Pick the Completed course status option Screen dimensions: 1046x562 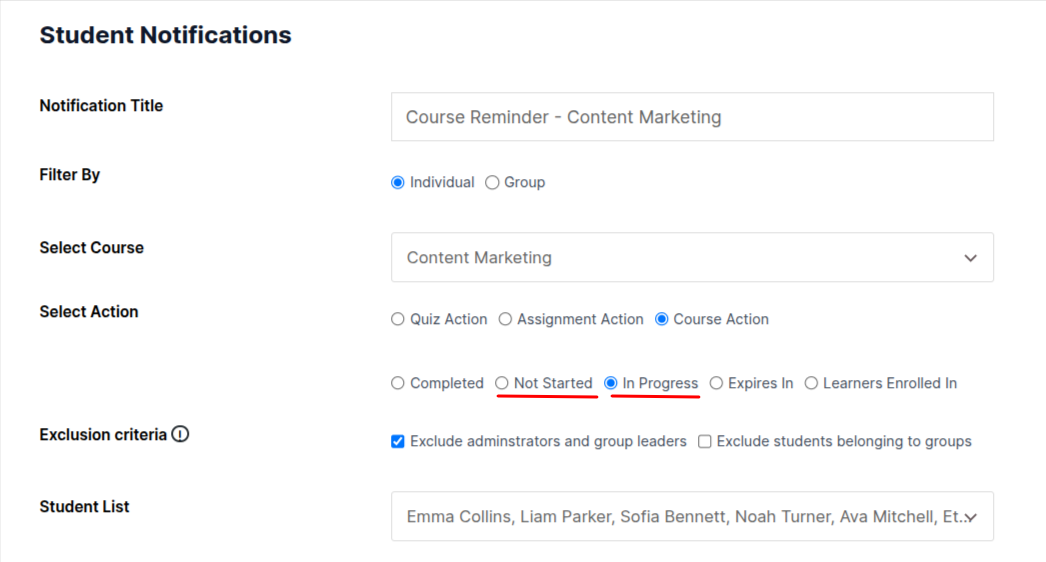[398, 384]
